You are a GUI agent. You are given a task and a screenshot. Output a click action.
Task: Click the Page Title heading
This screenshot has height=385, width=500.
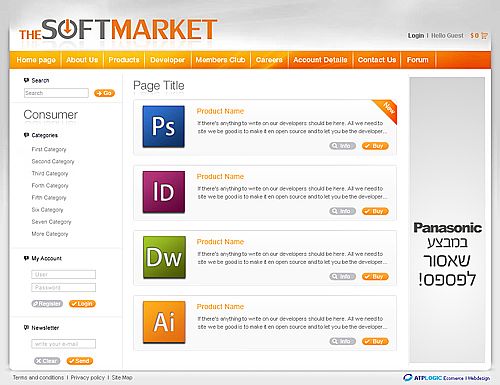pyautogui.click(x=159, y=86)
